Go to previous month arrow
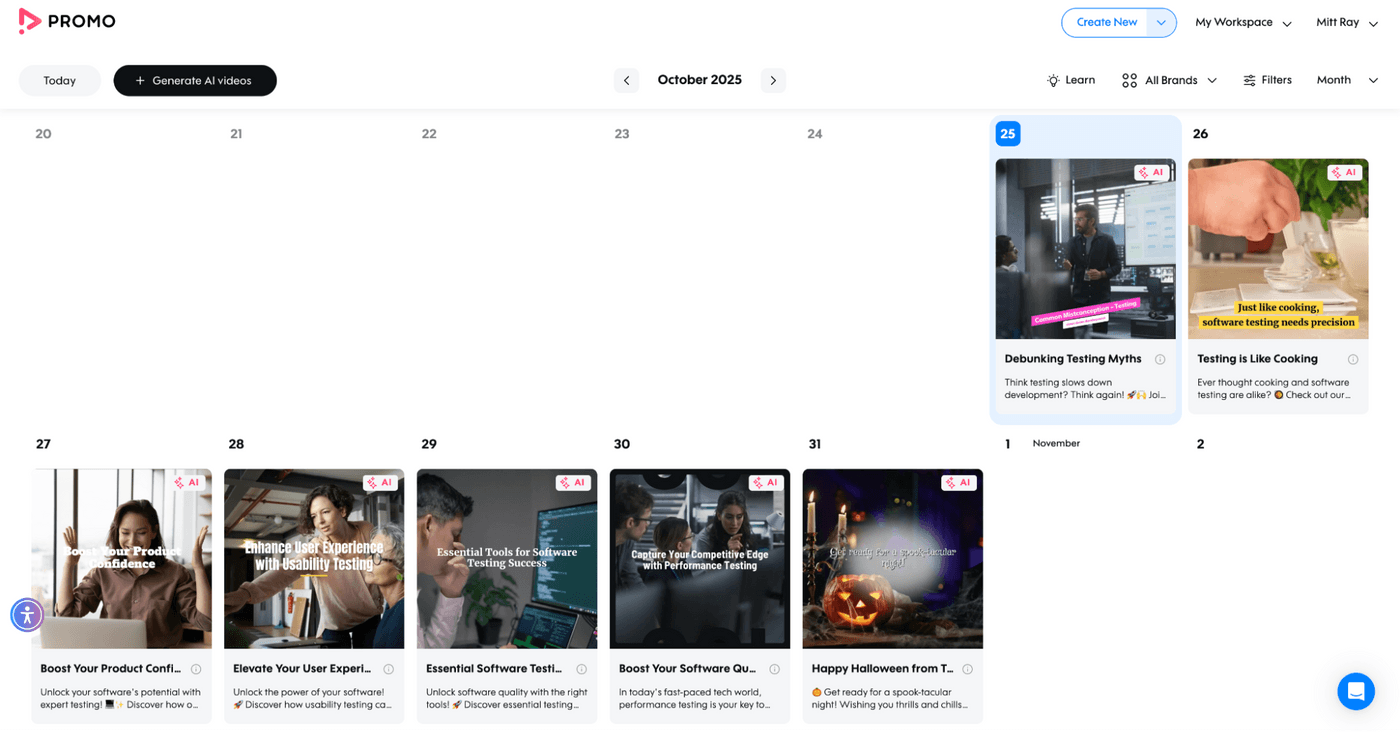This screenshot has width=1400, height=732. coord(626,80)
